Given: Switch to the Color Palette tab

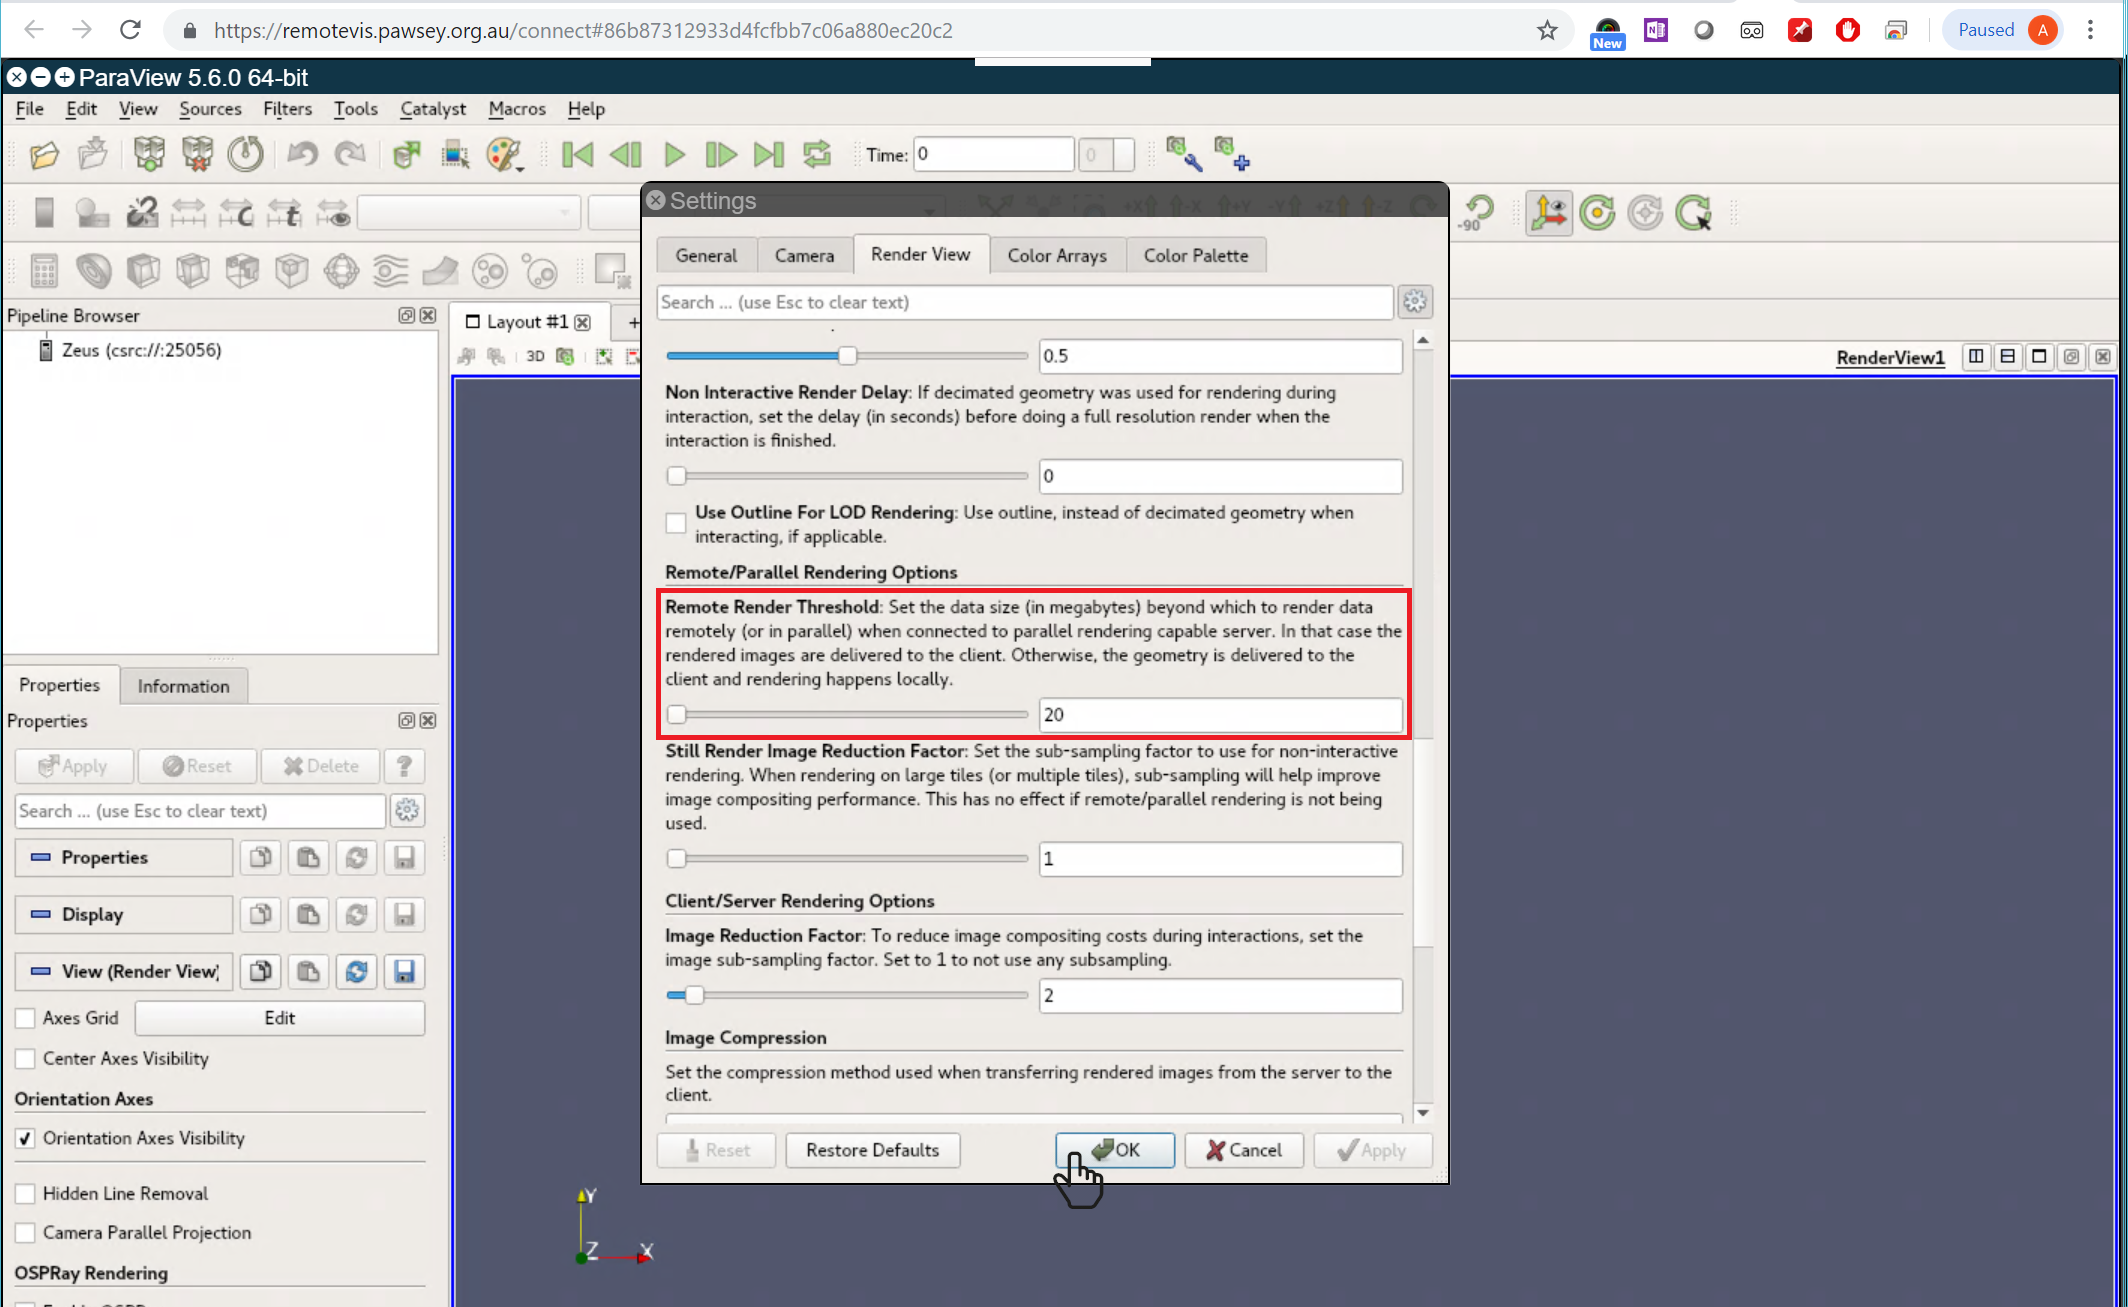Looking at the screenshot, I should point(1196,255).
